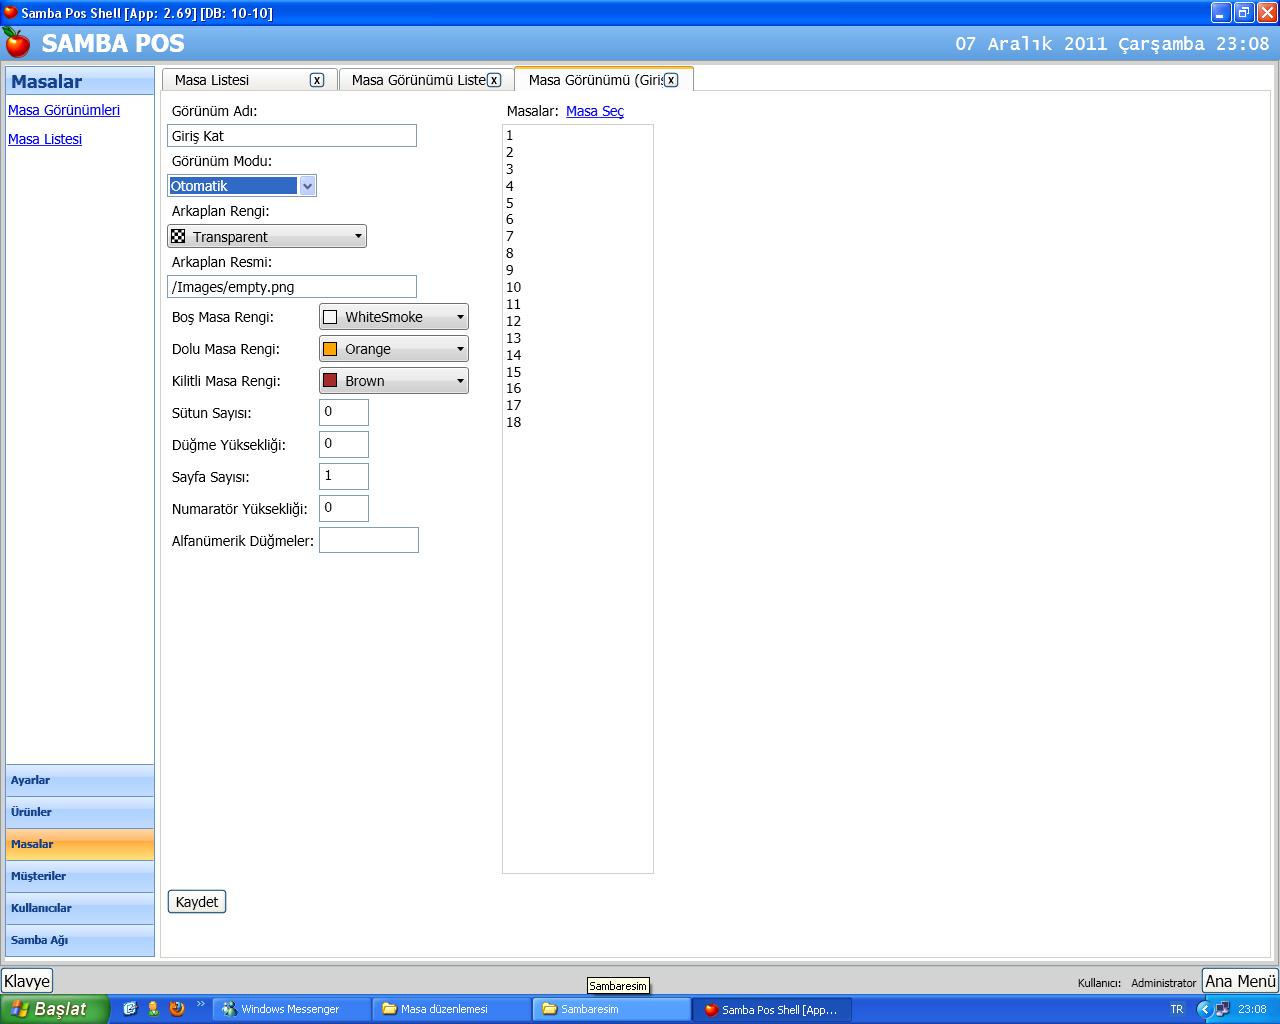The image size is (1280, 1024).
Task: Launch Internet Explorer from quick launch
Action: (x=130, y=1009)
